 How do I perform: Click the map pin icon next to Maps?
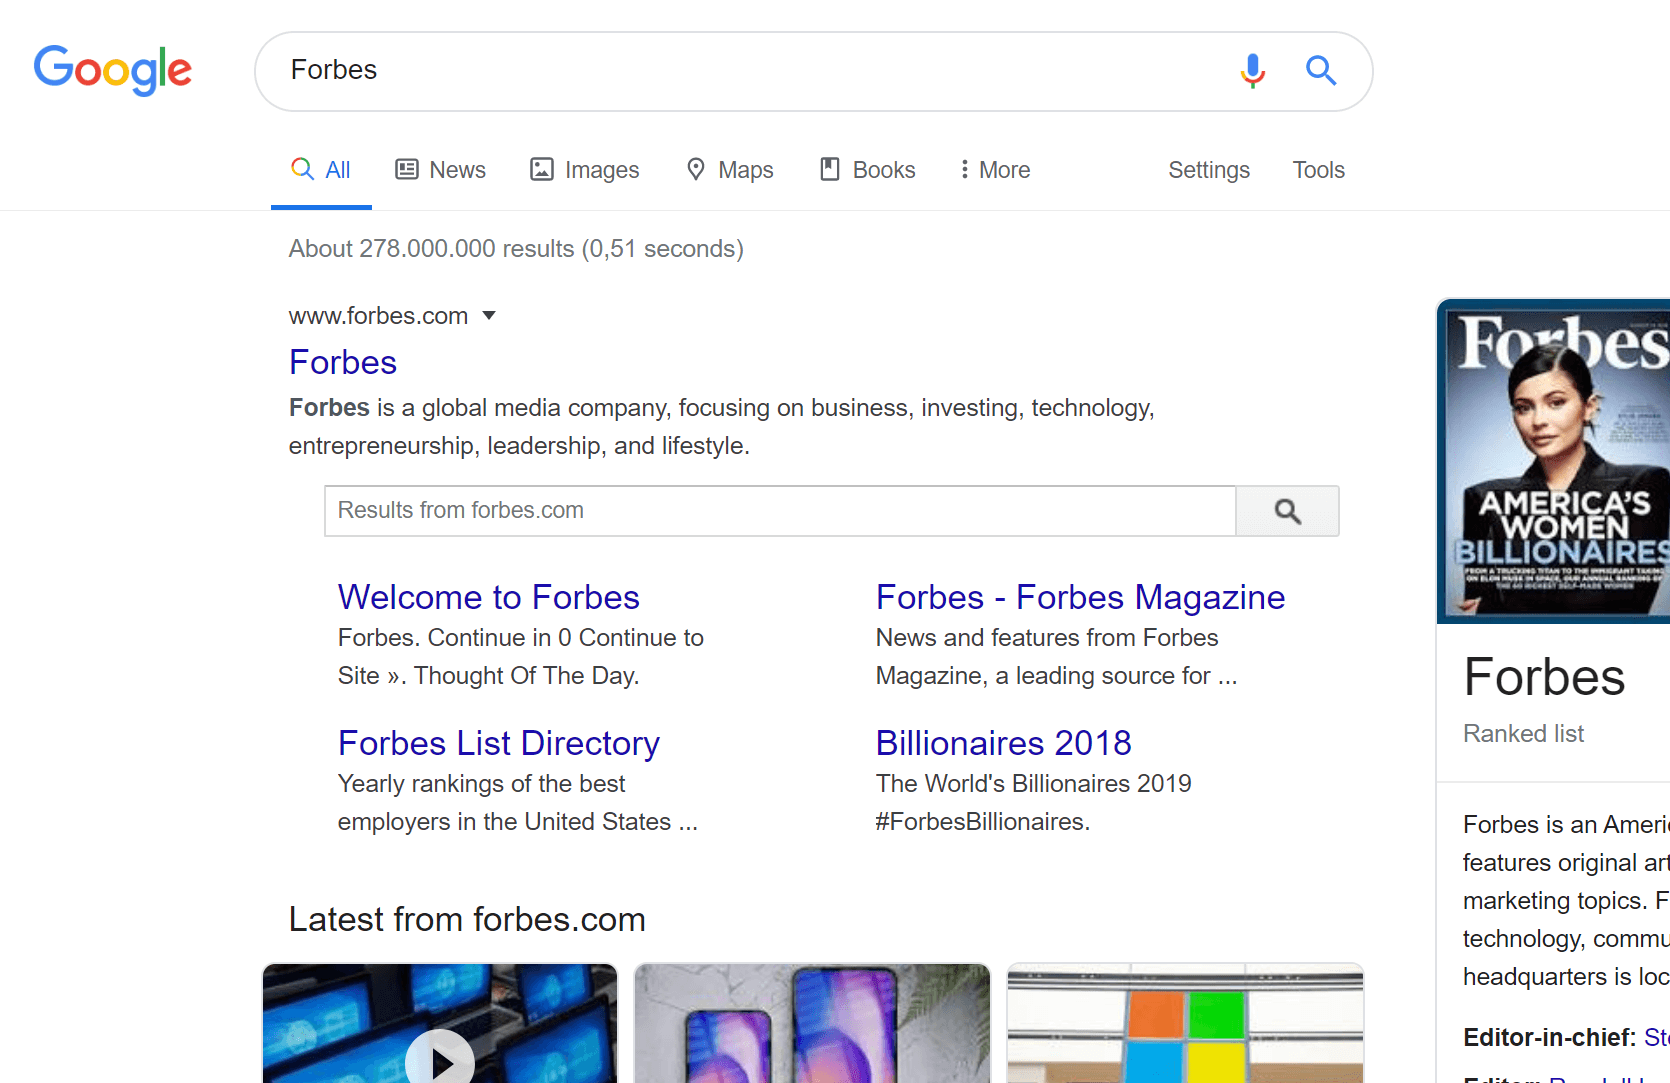(697, 169)
